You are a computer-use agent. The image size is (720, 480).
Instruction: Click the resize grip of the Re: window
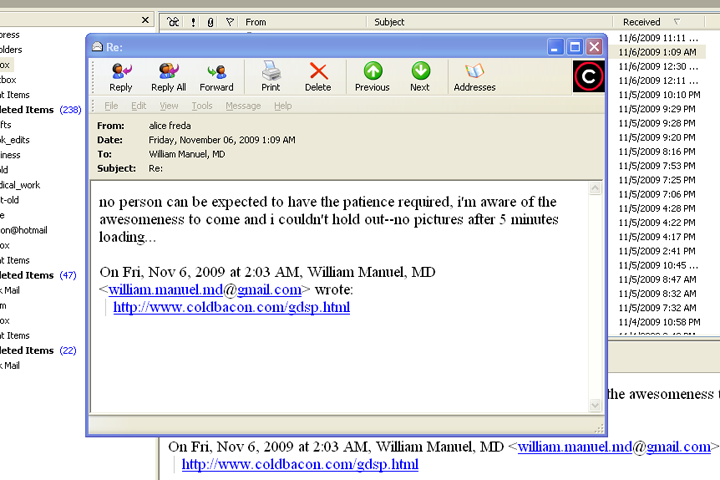(599, 428)
